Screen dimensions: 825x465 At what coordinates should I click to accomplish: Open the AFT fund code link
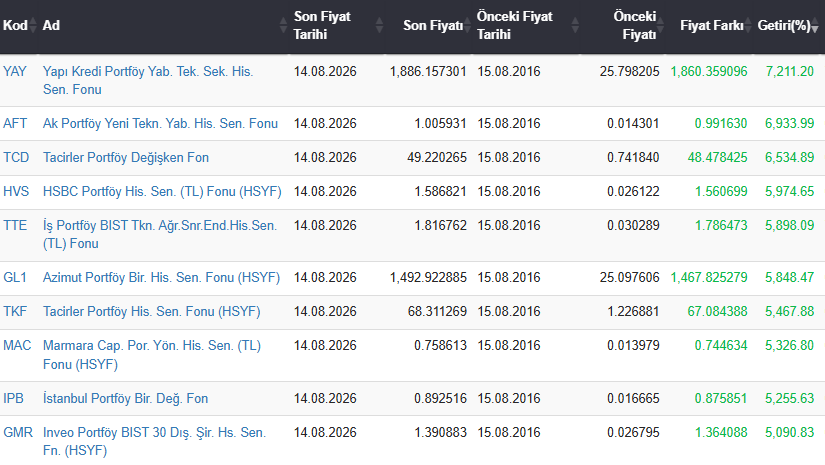point(15,124)
